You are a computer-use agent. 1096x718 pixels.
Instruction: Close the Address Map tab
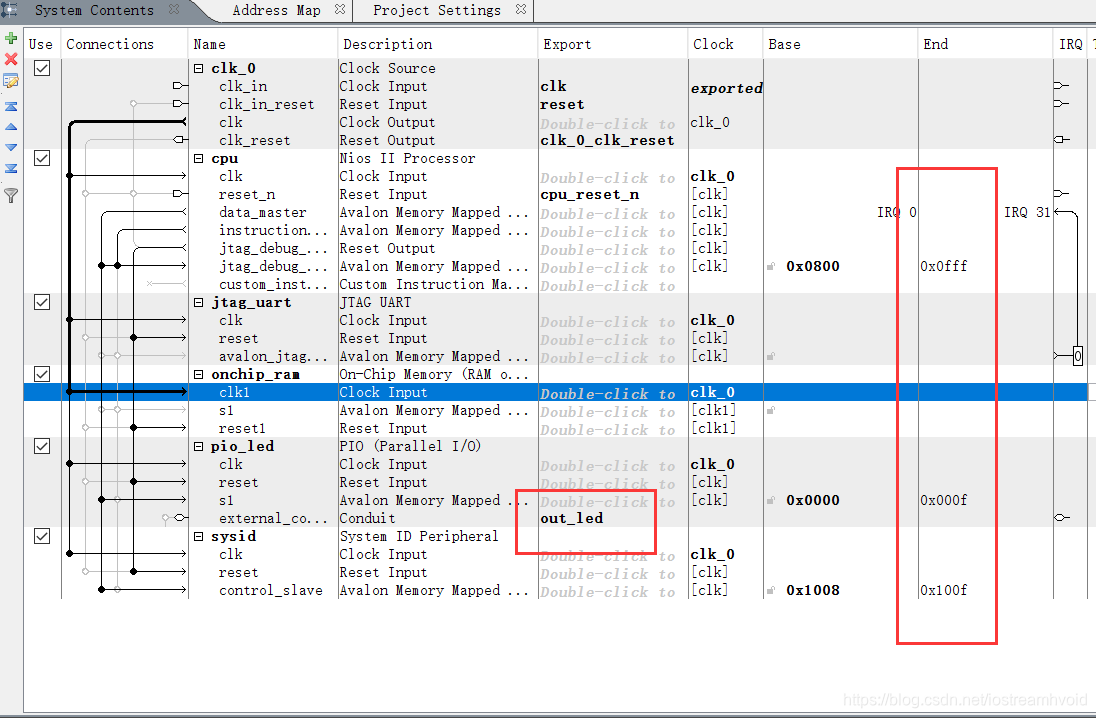[x=340, y=10]
